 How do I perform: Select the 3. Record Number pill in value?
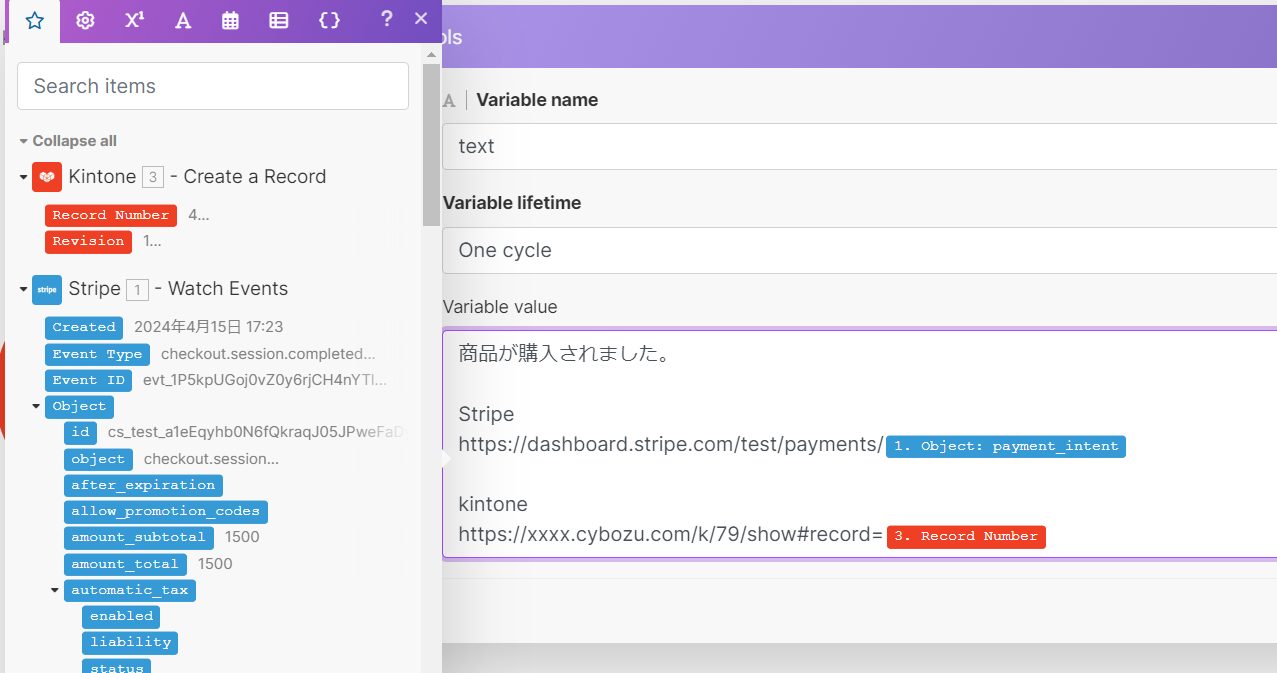966,536
